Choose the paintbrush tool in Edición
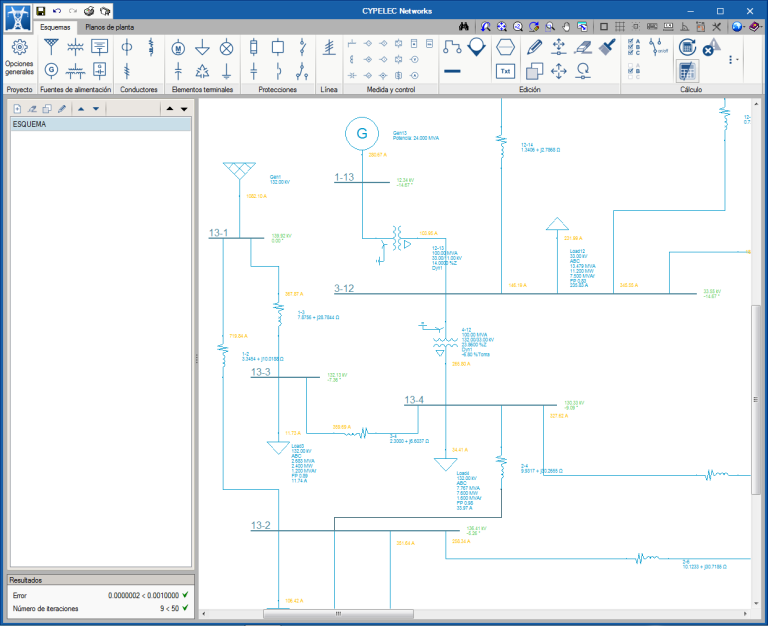This screenshot has height=626, width=768. pos(607,47)
